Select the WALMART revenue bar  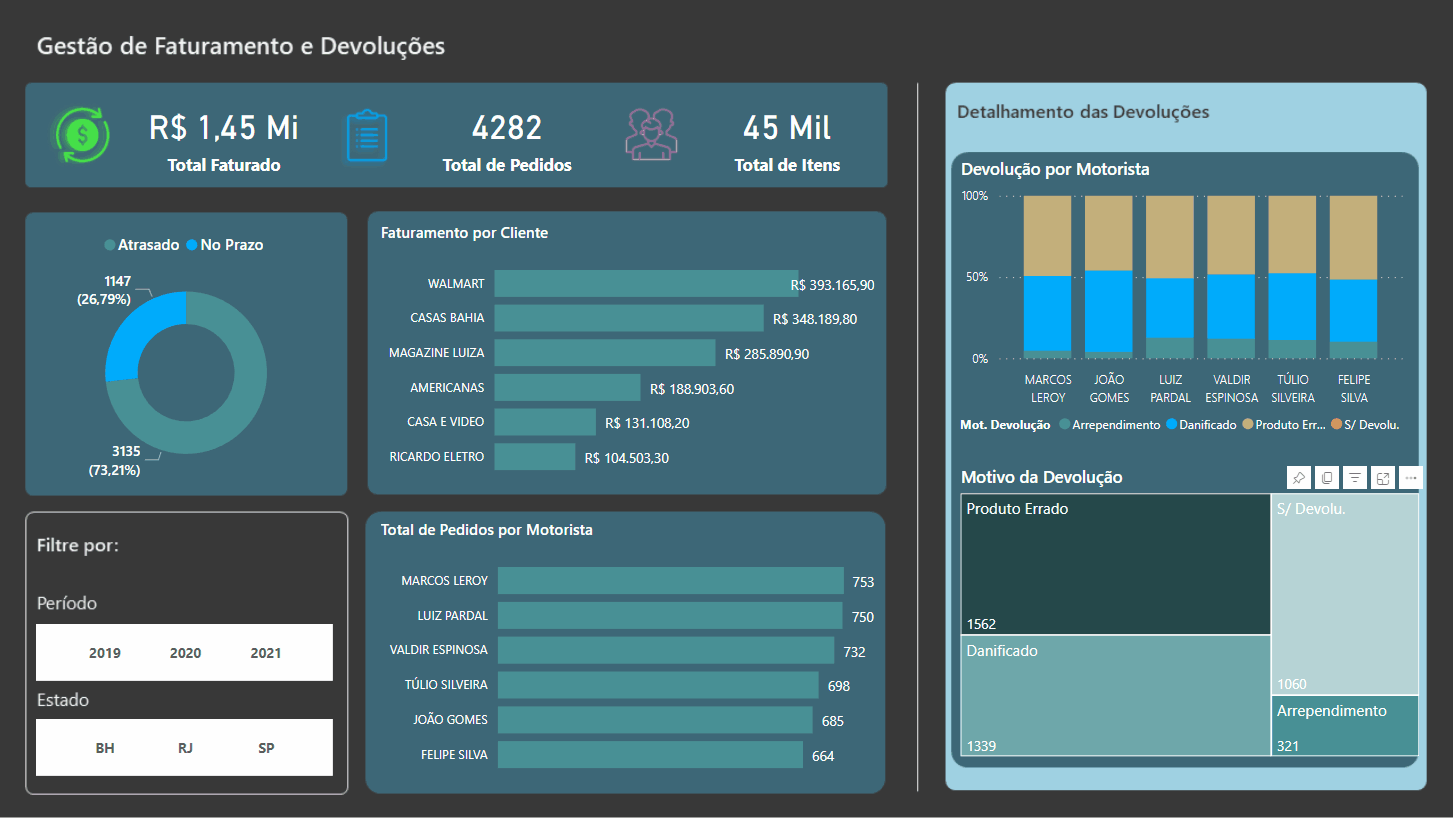click(x=646, y=284)
